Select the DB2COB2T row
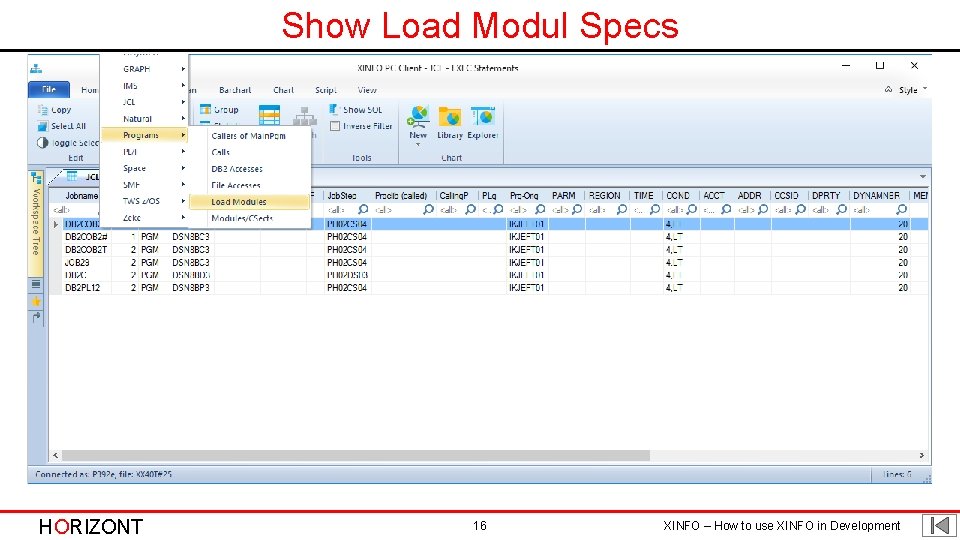The image size is (960, 540). pos(489,250)
